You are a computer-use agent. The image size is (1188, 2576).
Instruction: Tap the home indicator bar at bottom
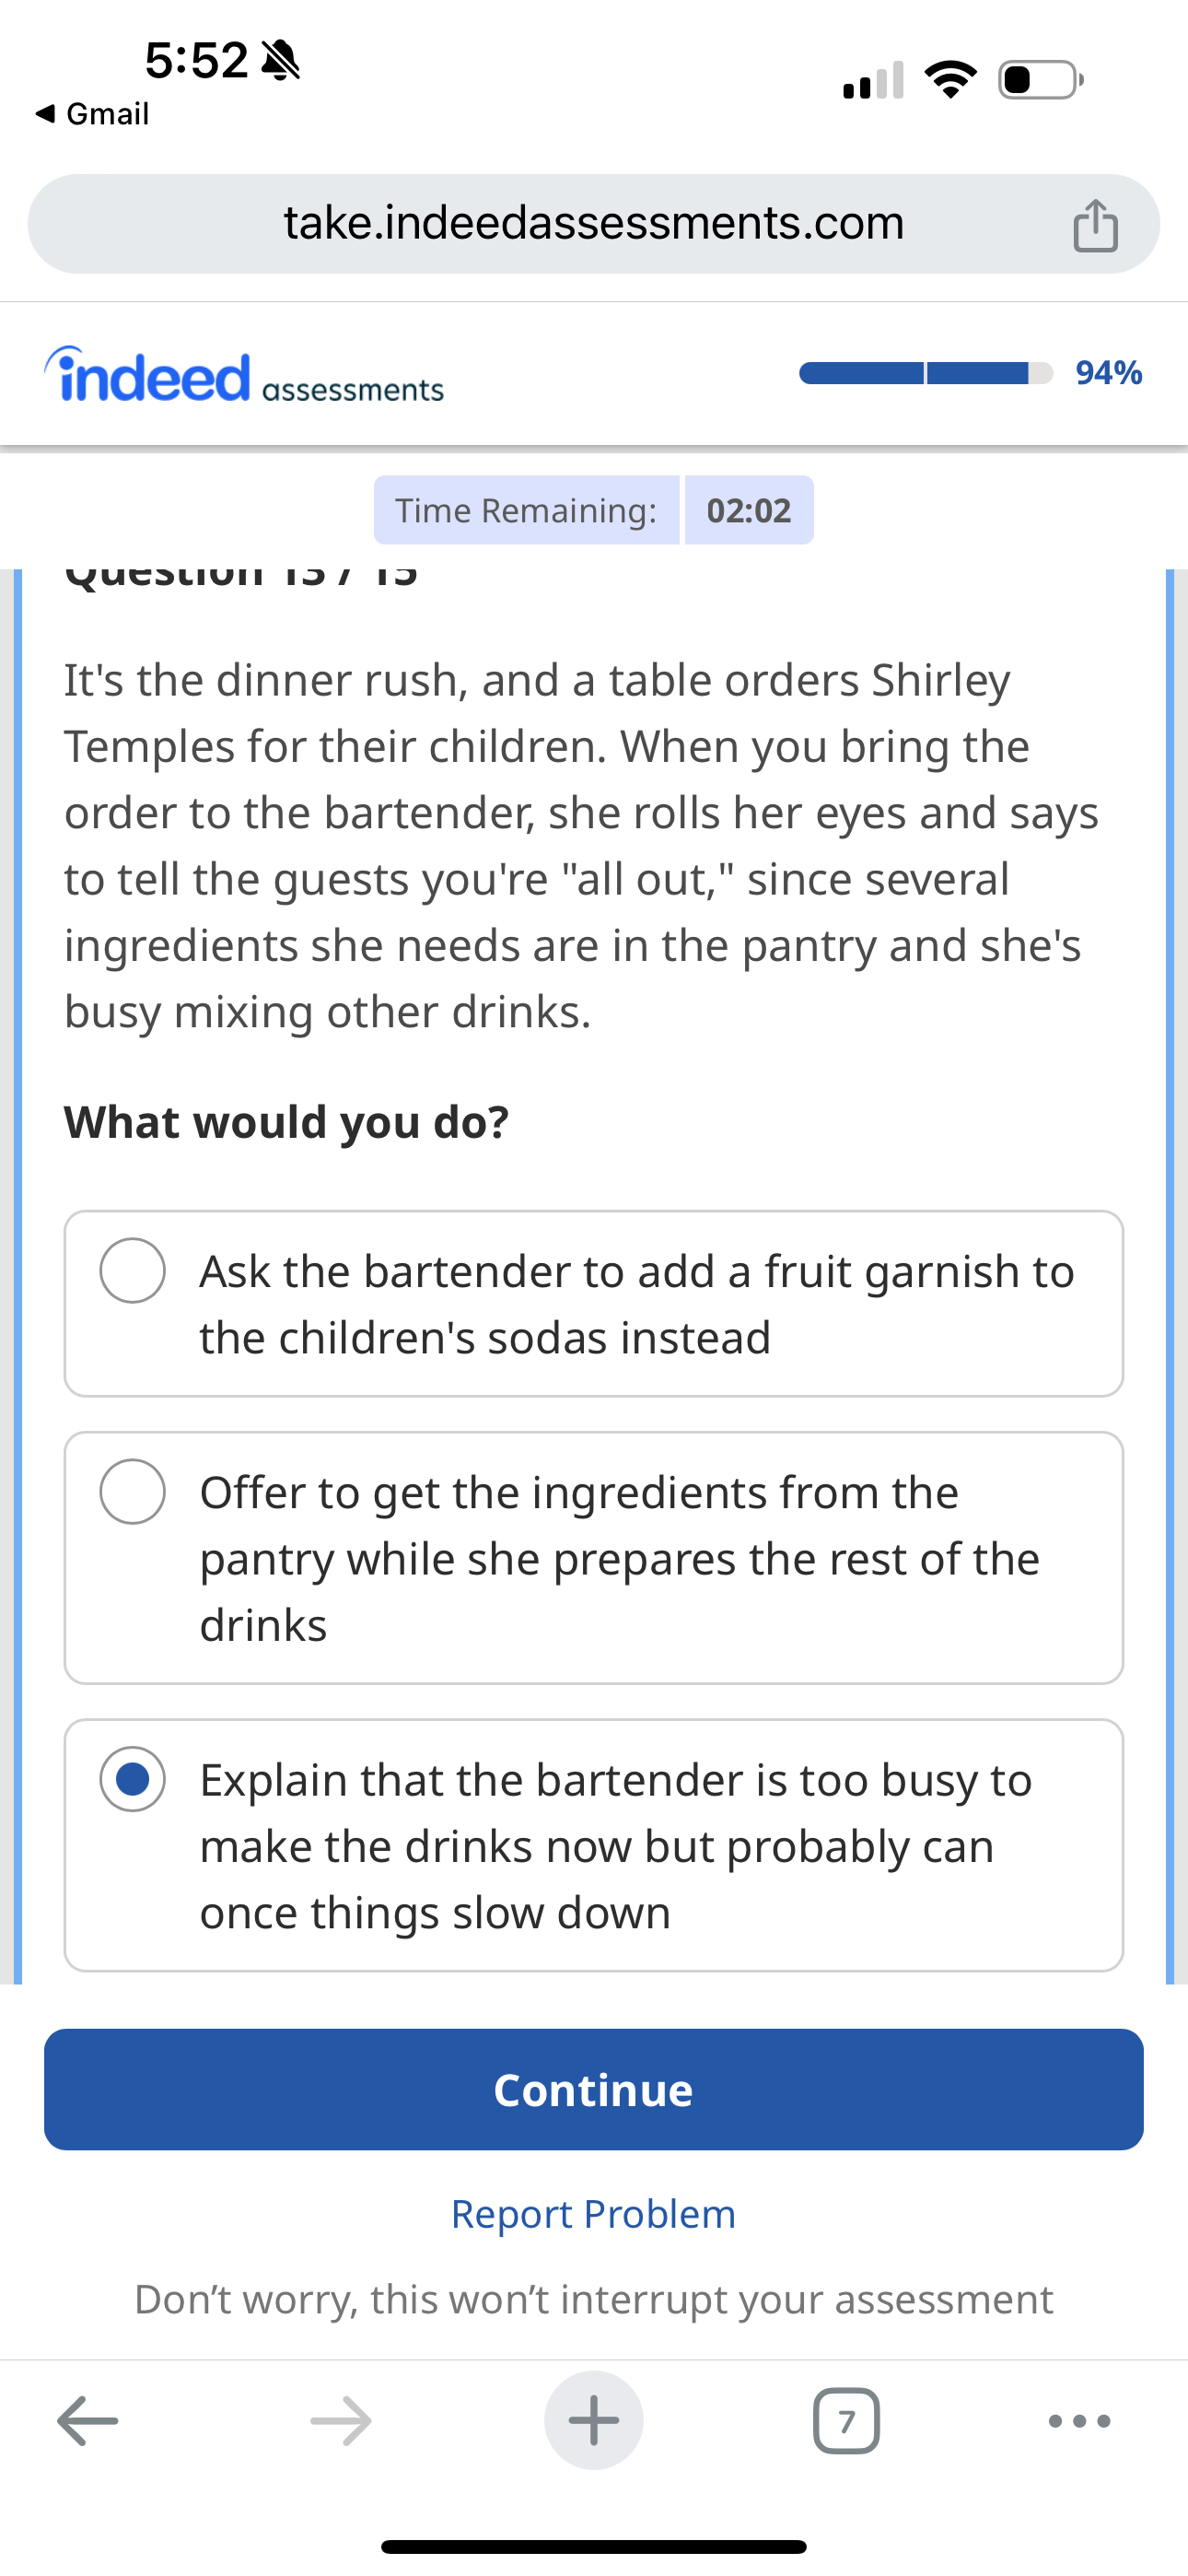tap(594, 2546)
